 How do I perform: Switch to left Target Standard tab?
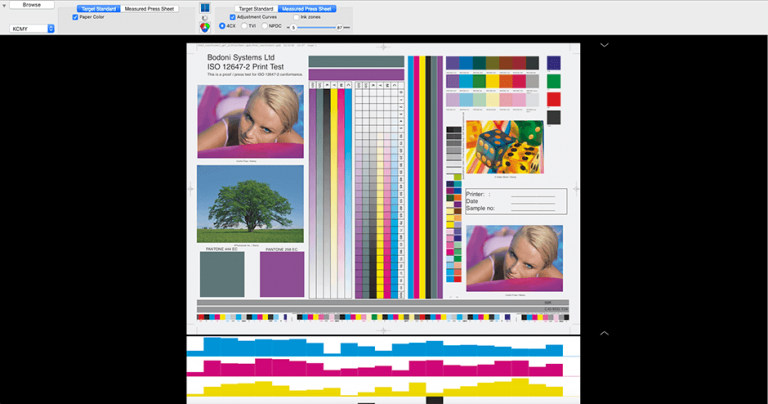[x=100, y=8]
